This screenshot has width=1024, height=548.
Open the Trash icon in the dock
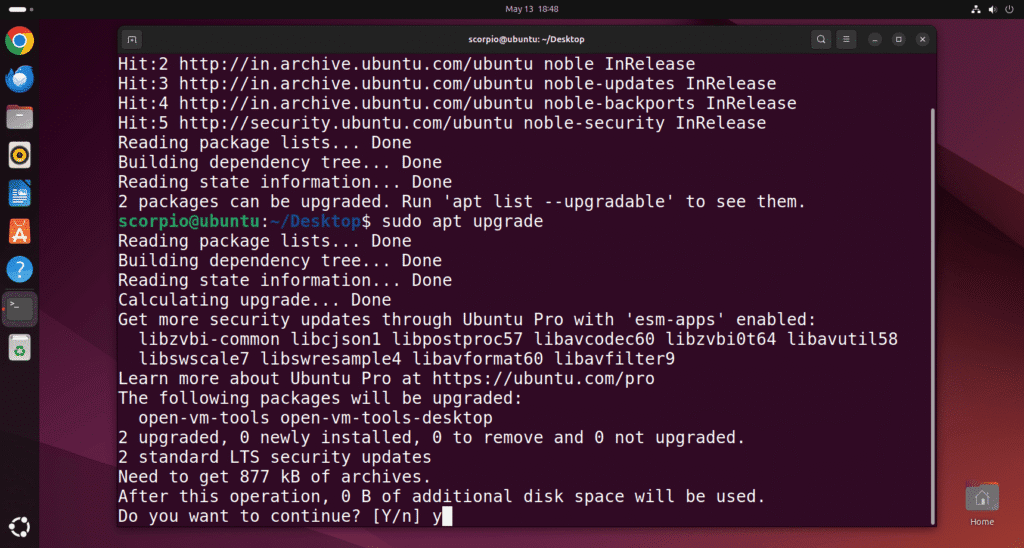tap(20, 347)
